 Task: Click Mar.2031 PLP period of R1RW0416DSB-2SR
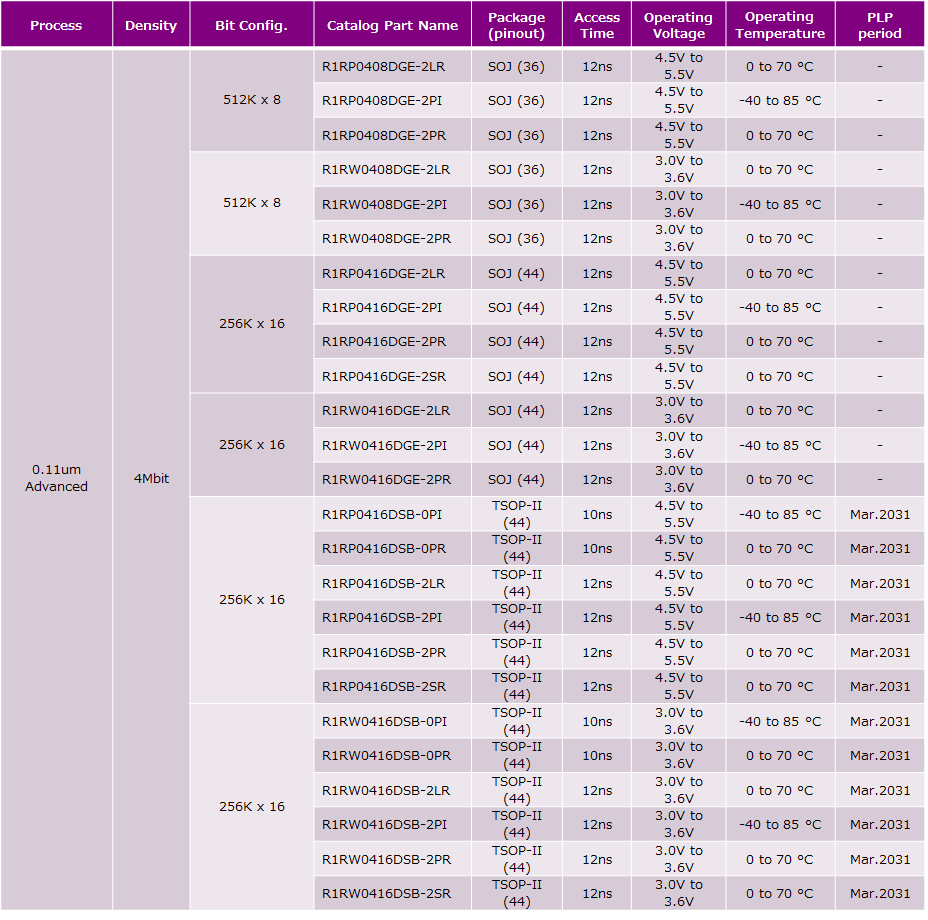[x=880, y=893]
